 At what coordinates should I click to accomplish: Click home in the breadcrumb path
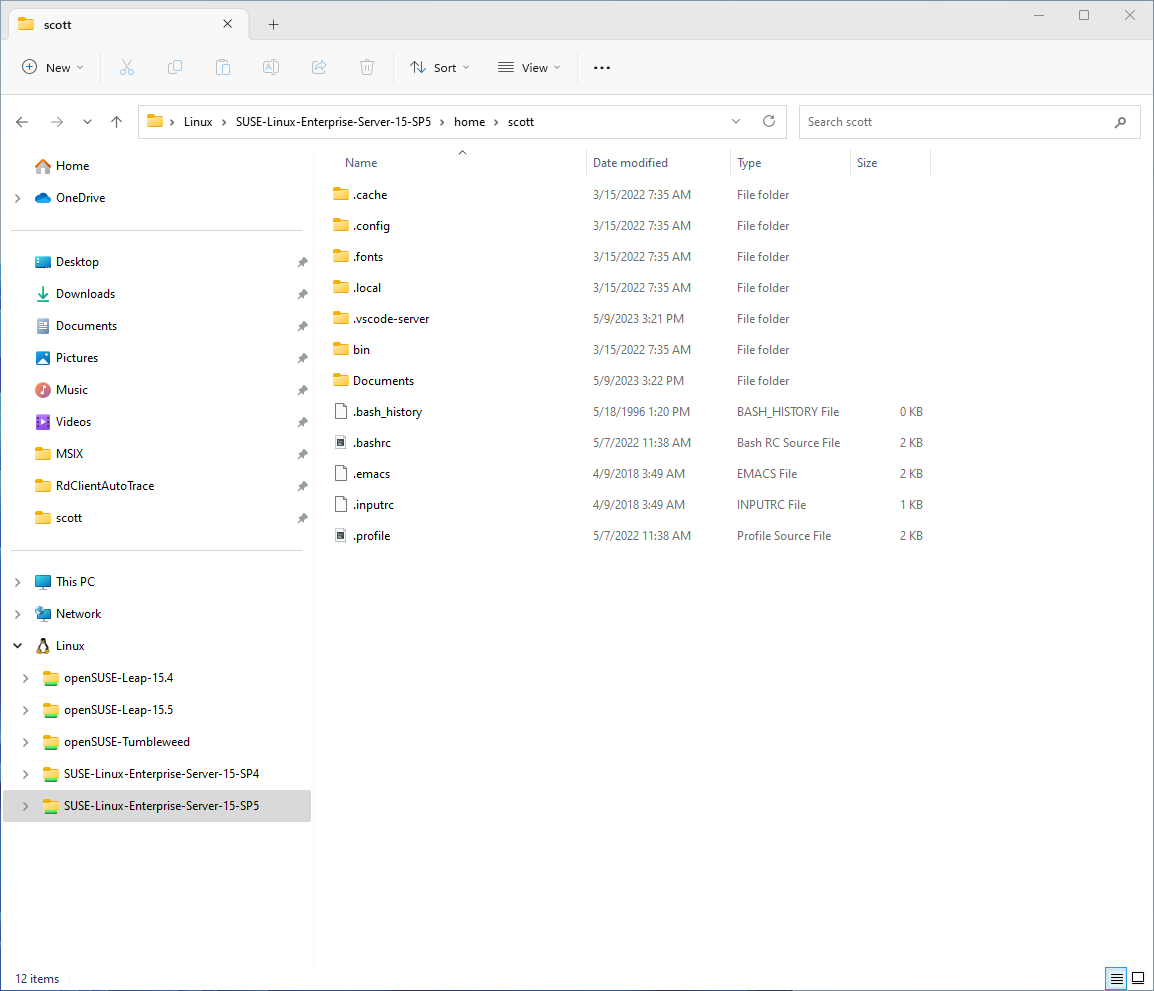[x=470, y=122]
